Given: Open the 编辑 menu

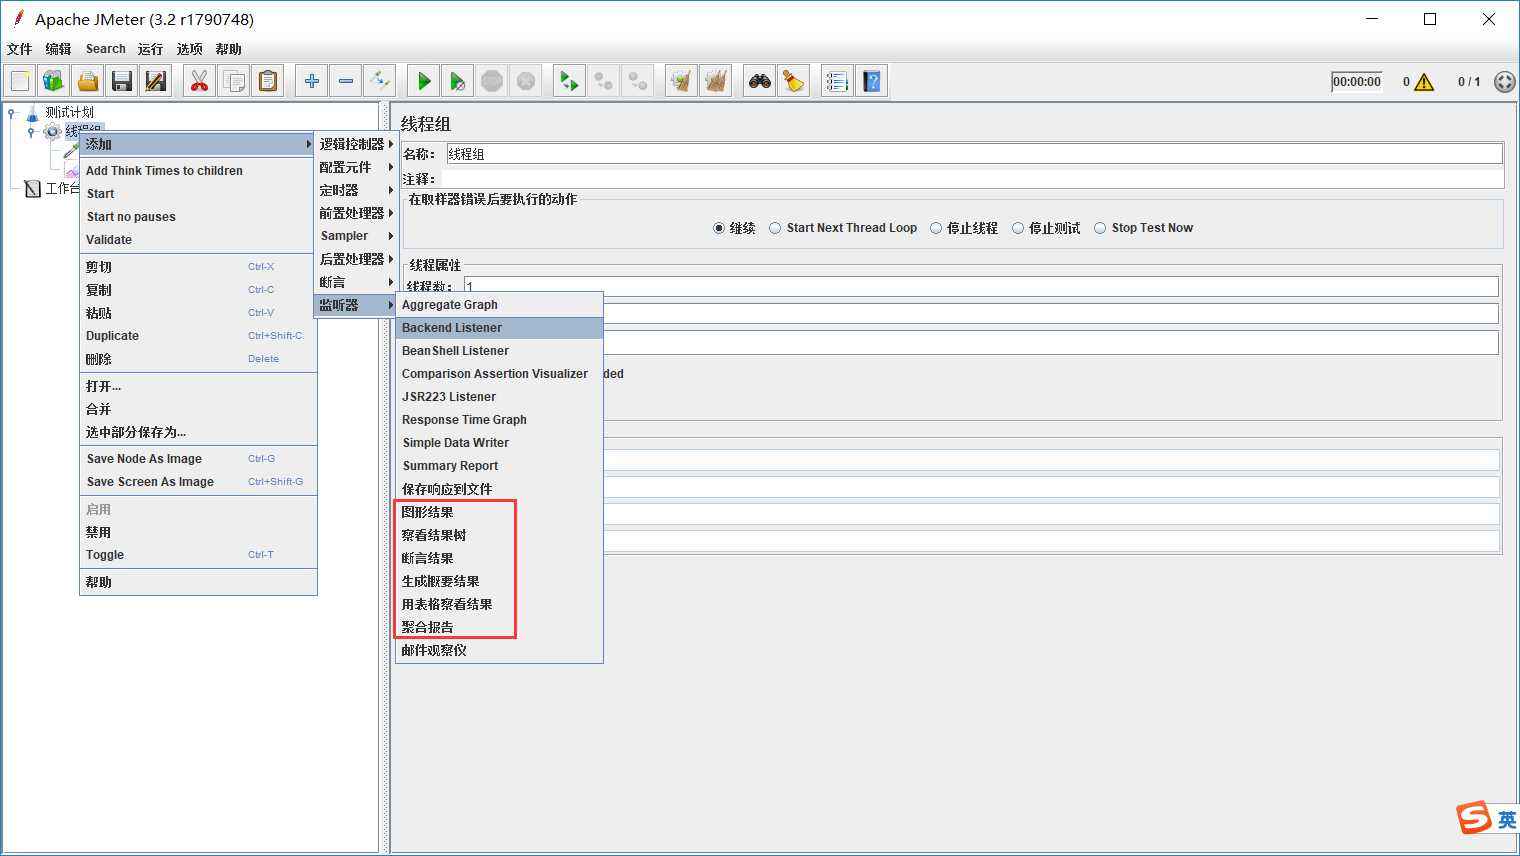Looking at the screenshot, I should (x=58, y=49).
